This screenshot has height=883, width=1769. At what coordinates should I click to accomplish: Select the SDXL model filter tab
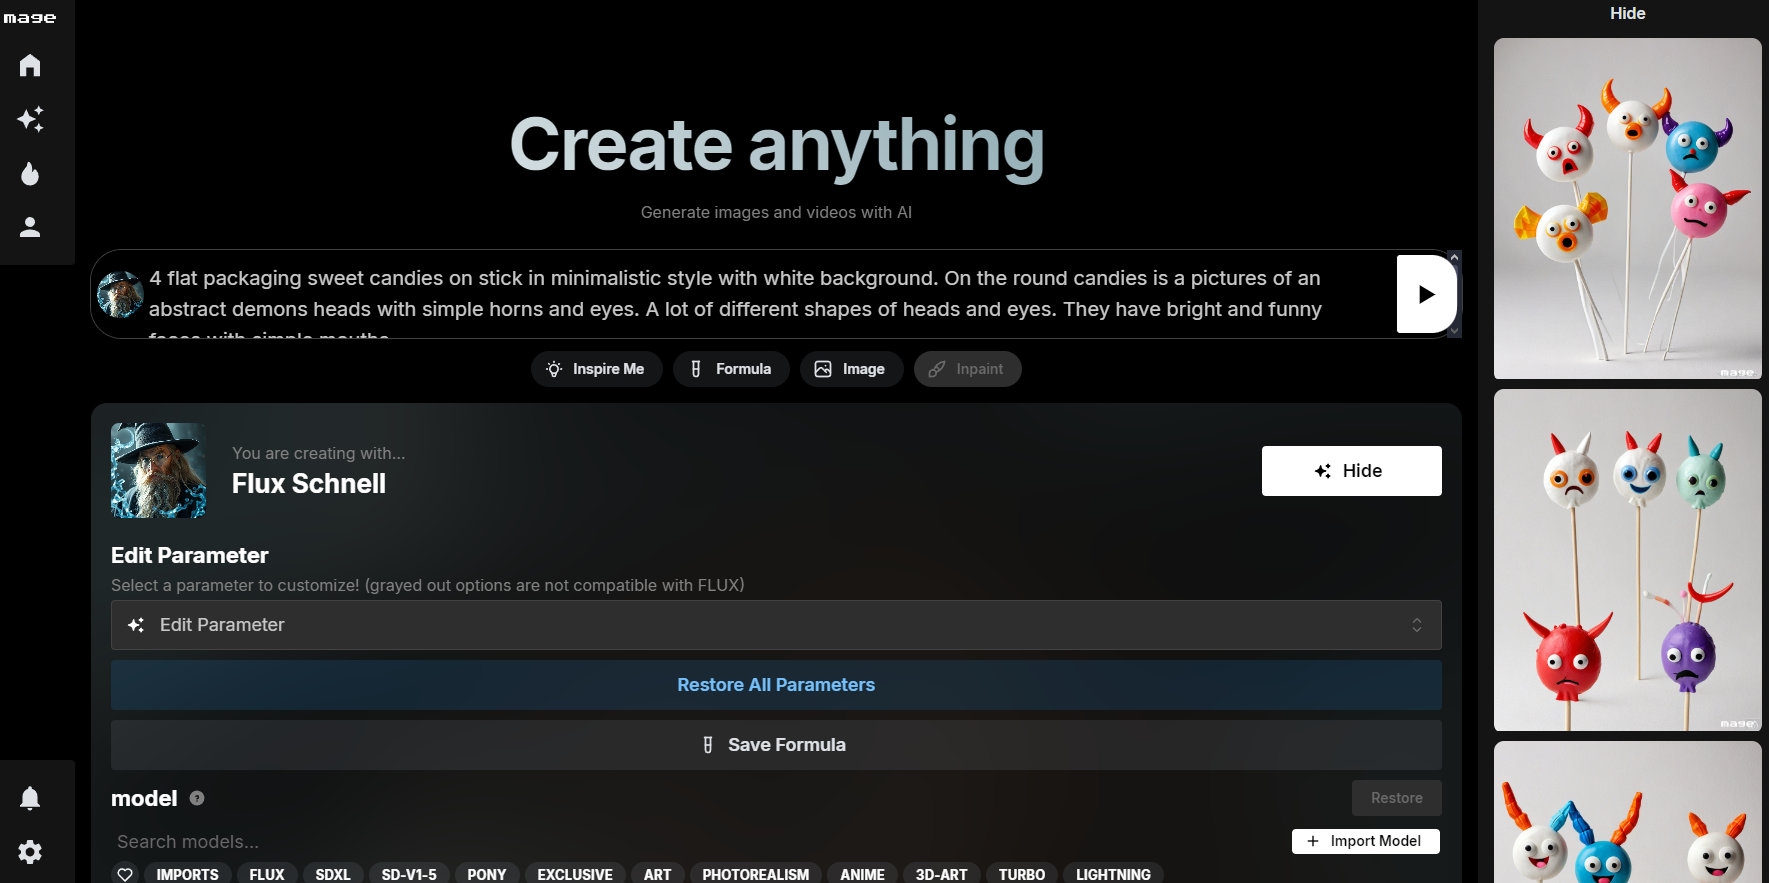[x=333, y=874]
